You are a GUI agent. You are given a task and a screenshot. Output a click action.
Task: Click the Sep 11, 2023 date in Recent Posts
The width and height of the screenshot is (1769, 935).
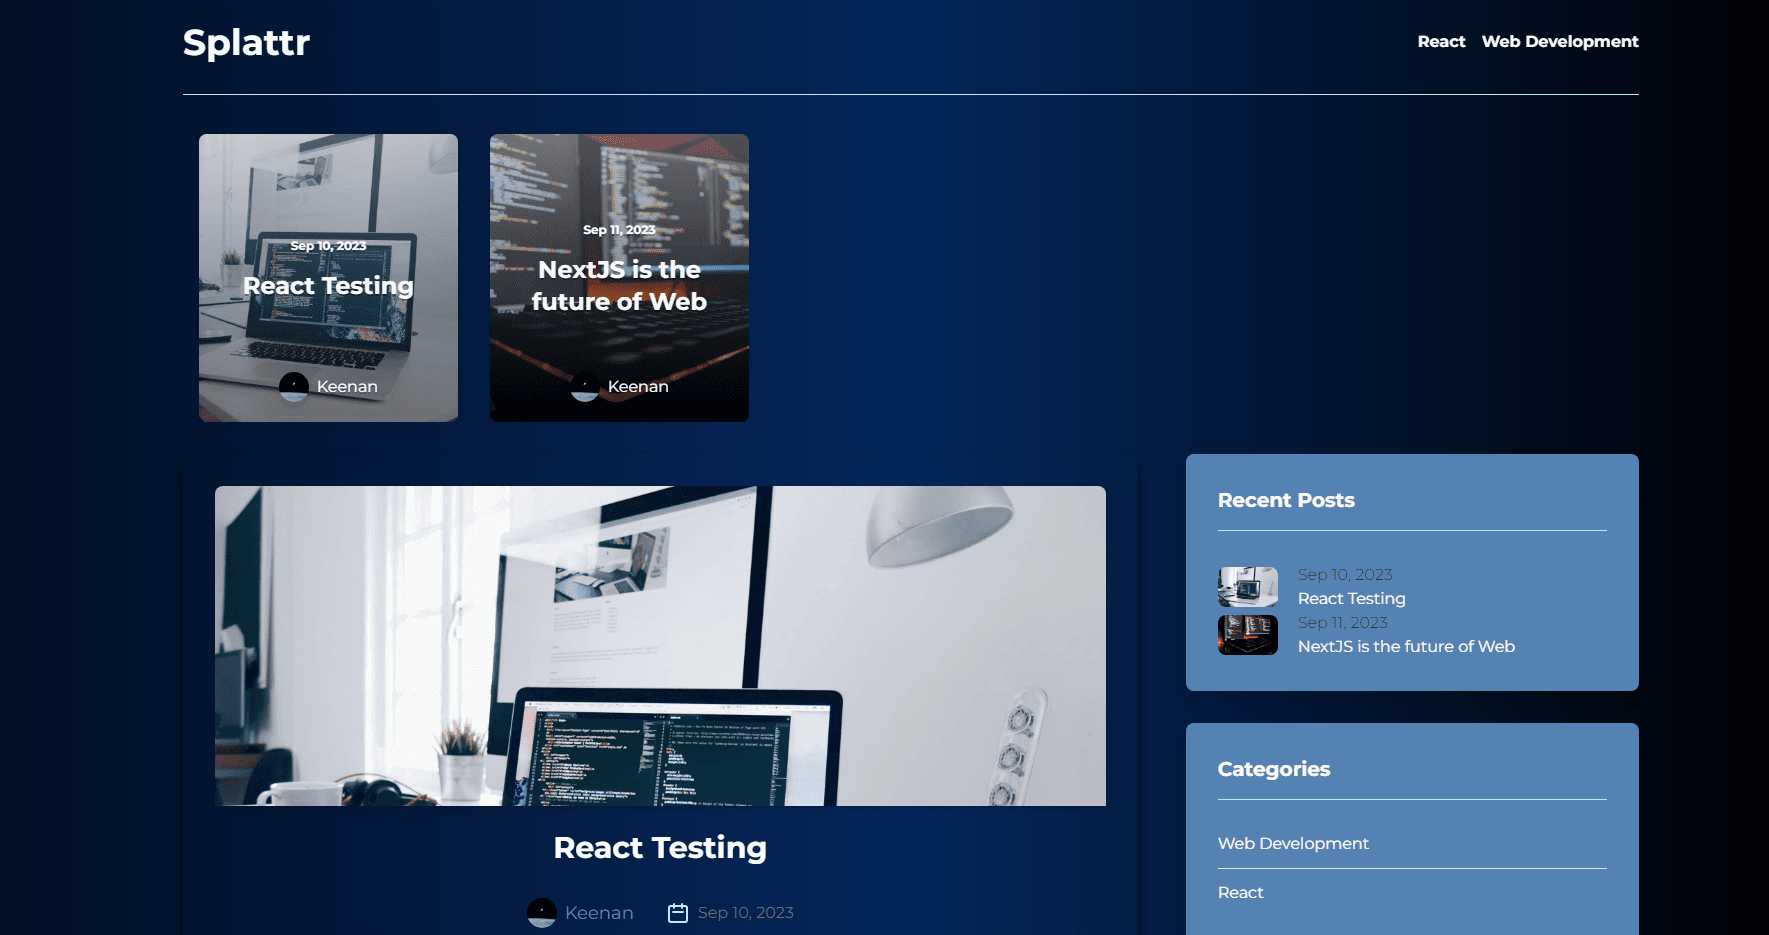pyautogui.click(x=1343, y=622)
